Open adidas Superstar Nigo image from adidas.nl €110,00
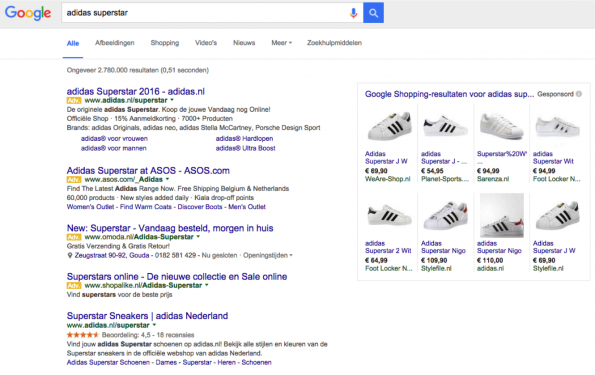This screenshot has height=375, width=595. click(x=502, y=216)
